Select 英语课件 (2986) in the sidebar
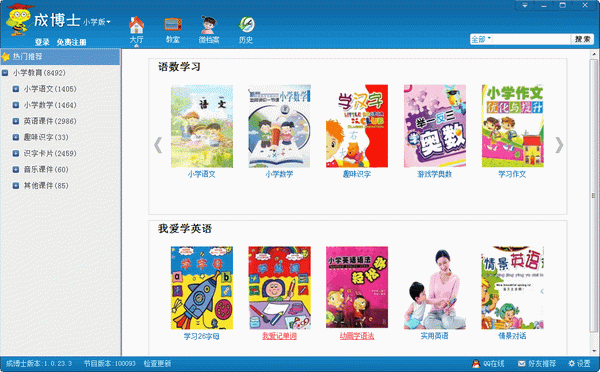The height and width of the screenshot is (372, 600). (50, 121)
